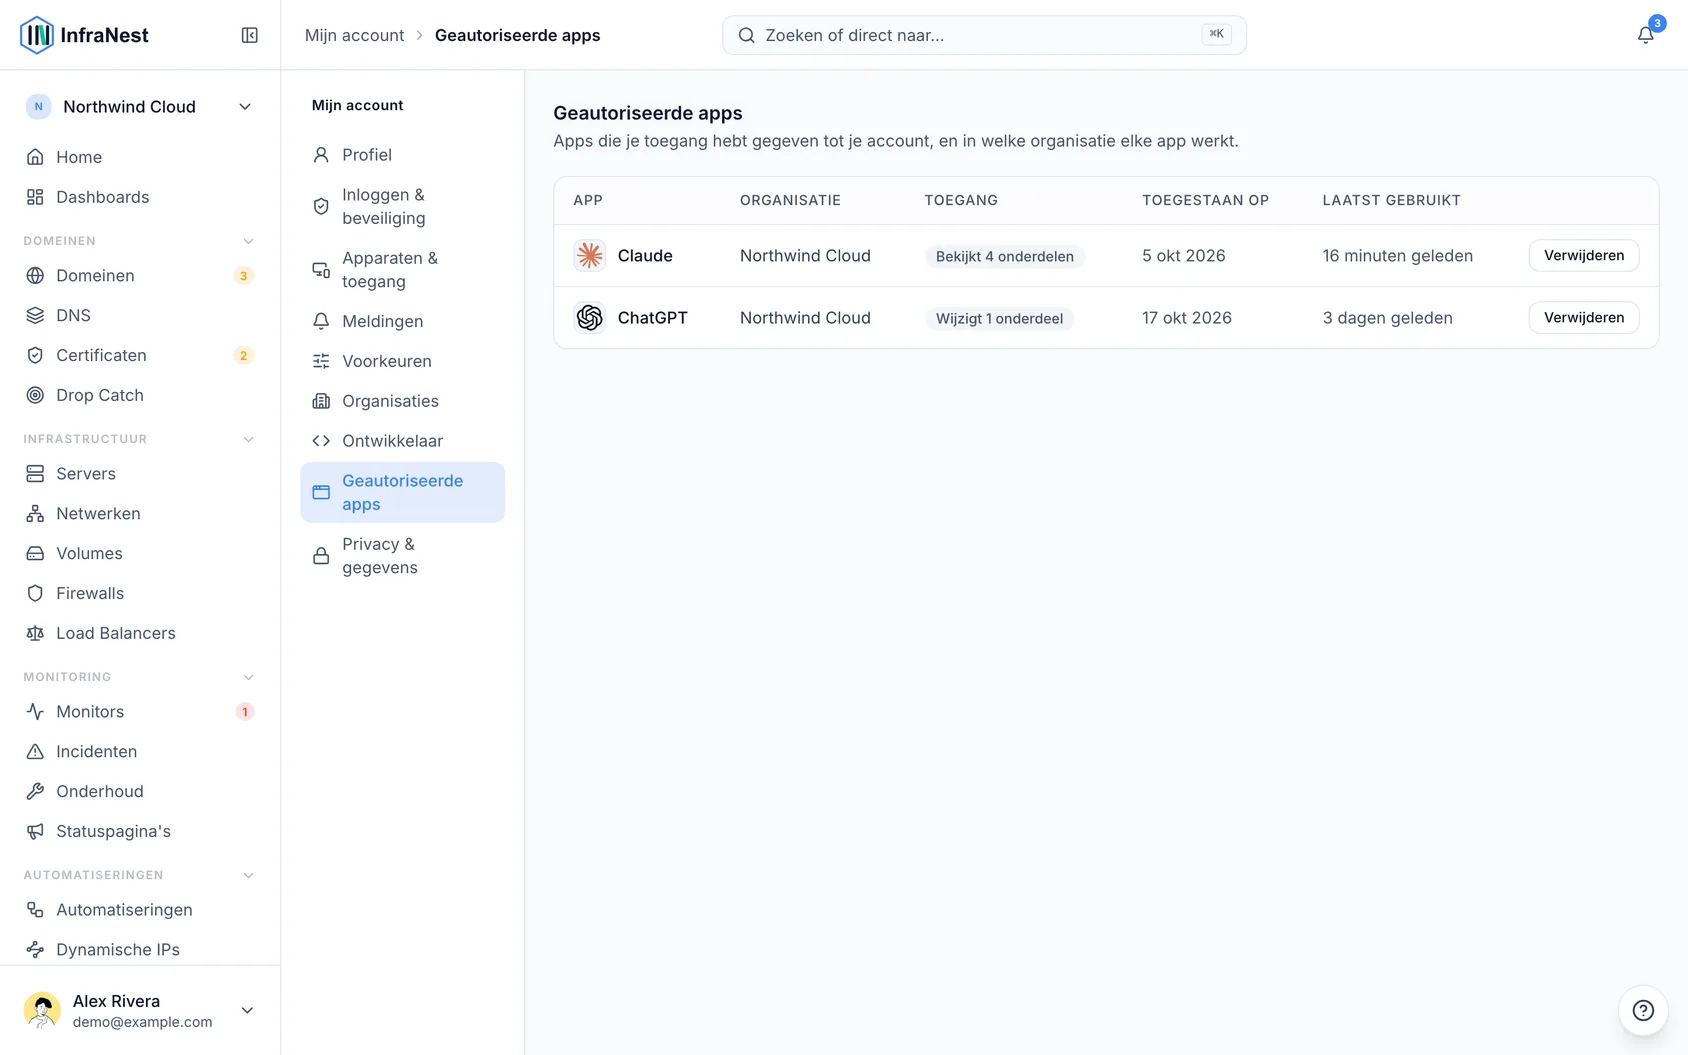Open Drop Catch
The width and height of the screenshot is (1688, 1055).
(140, 395)
